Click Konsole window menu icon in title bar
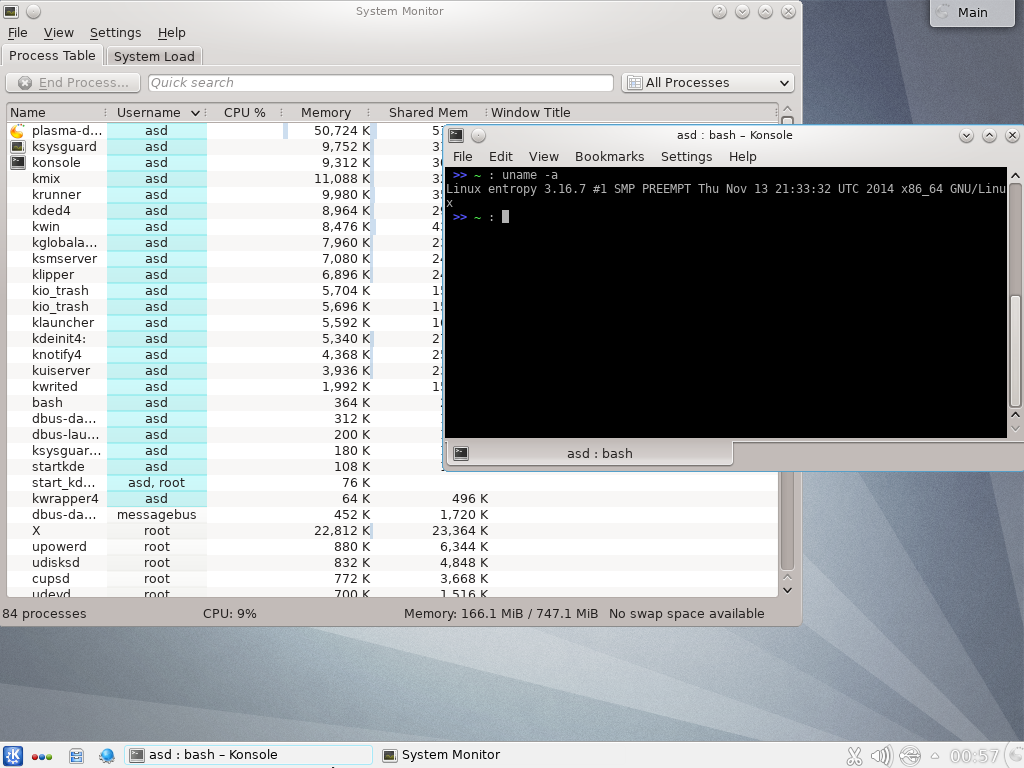The image size is (1024, 768). pos(456,135)
